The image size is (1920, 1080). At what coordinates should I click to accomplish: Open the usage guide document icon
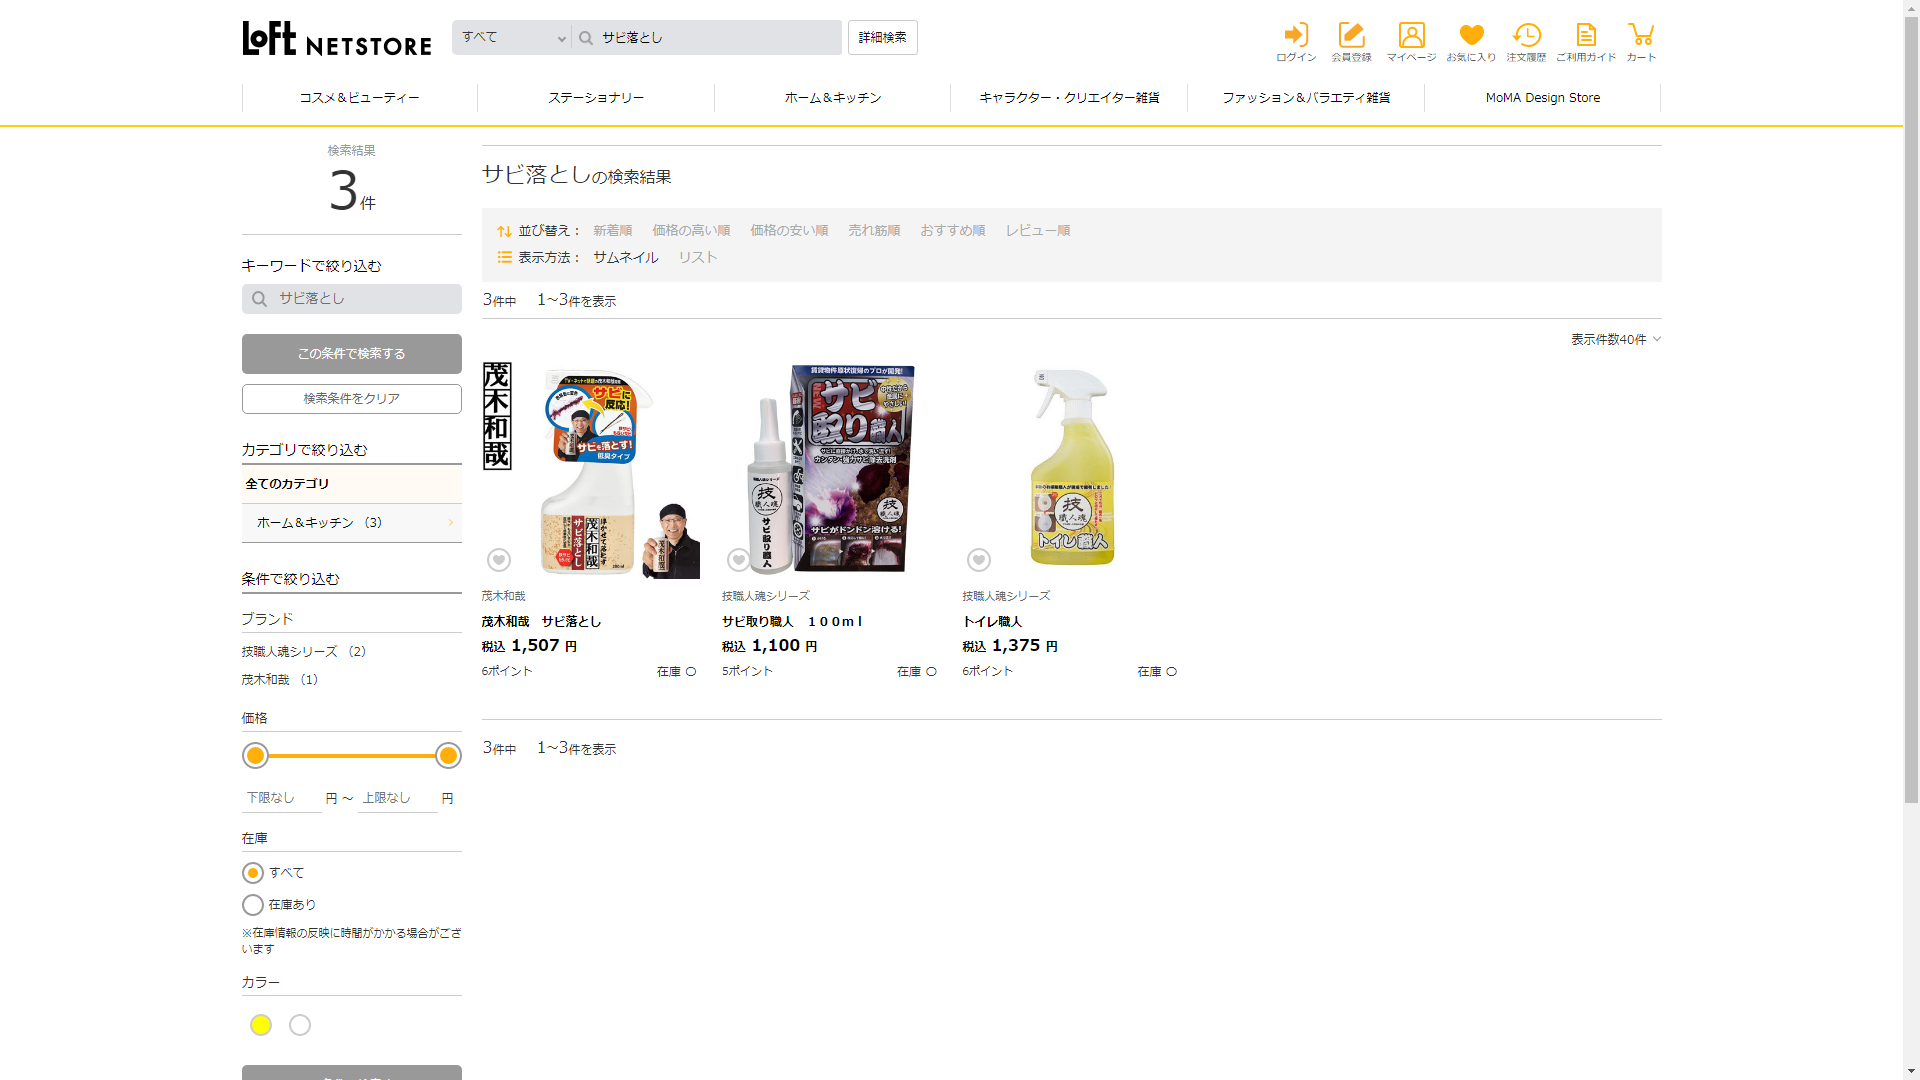(1585, 36)
